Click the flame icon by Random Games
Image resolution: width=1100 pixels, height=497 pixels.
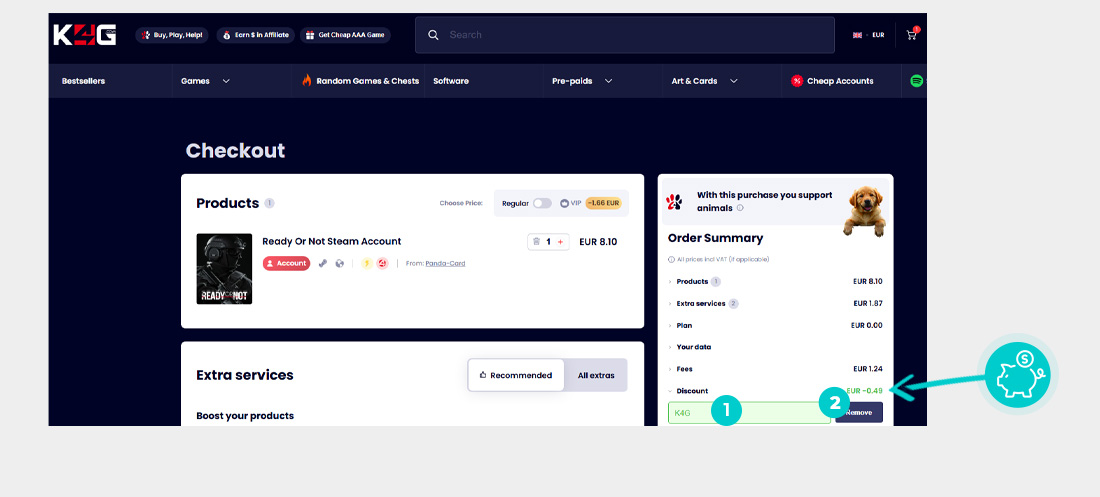307,80
